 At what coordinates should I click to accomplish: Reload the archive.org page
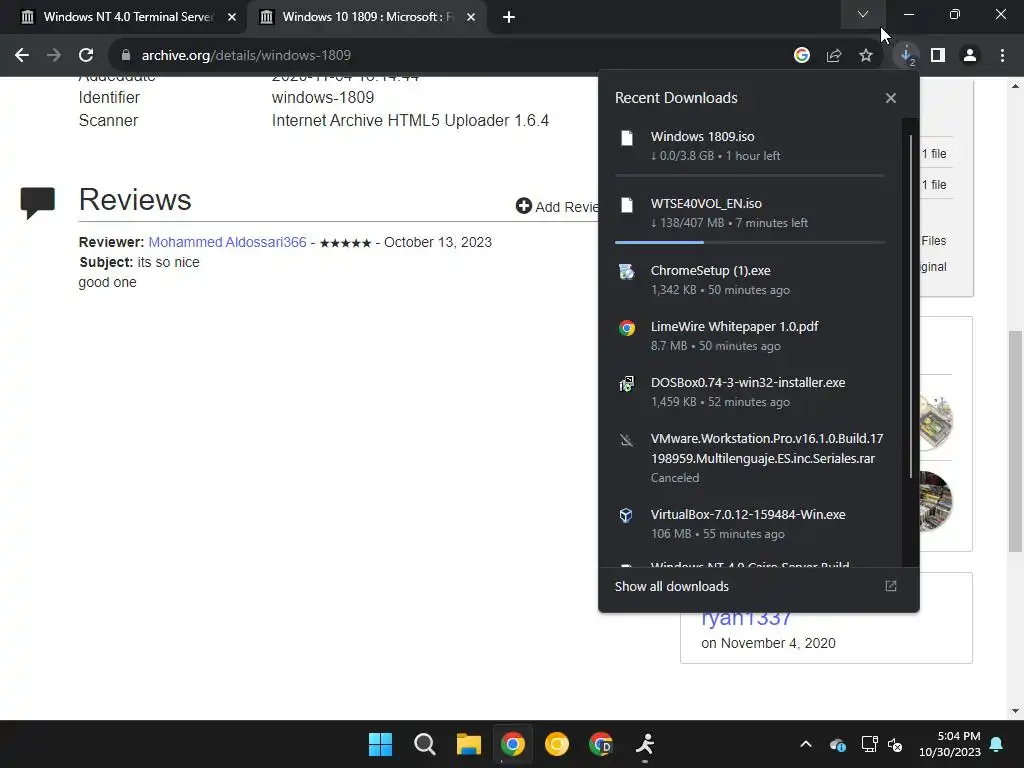tap(86, 56)
